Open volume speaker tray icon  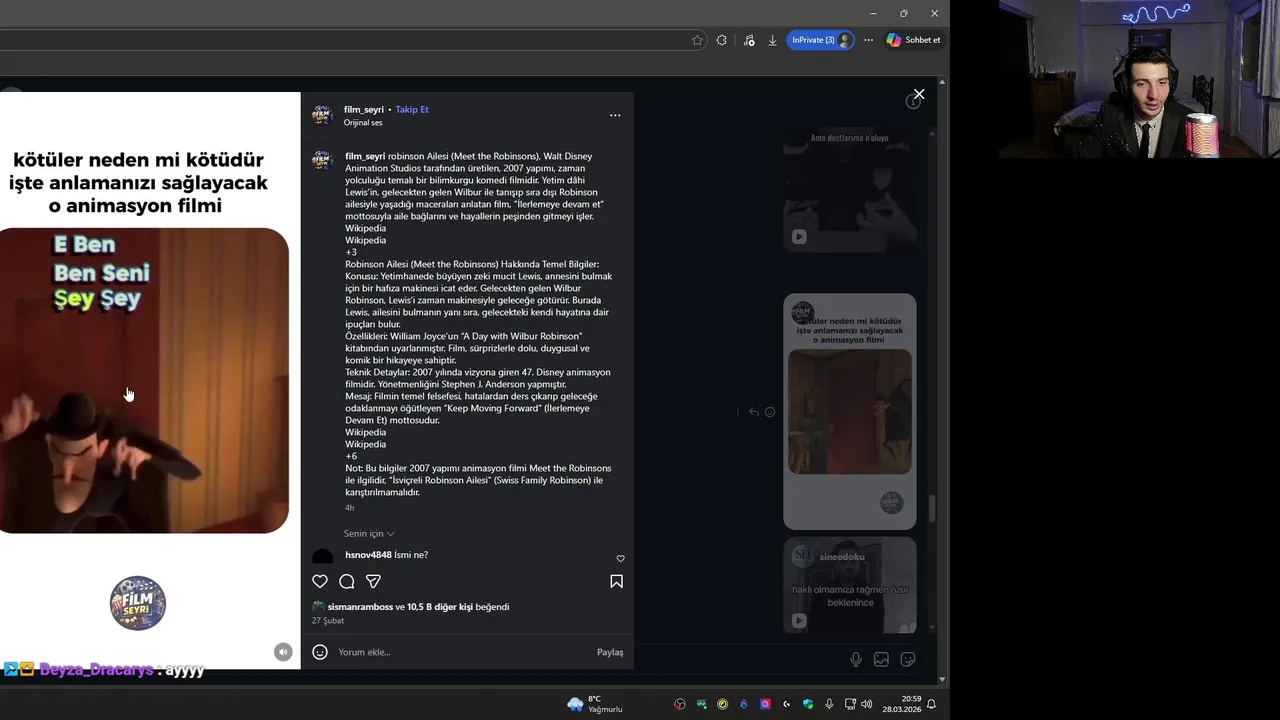[866, 704]
